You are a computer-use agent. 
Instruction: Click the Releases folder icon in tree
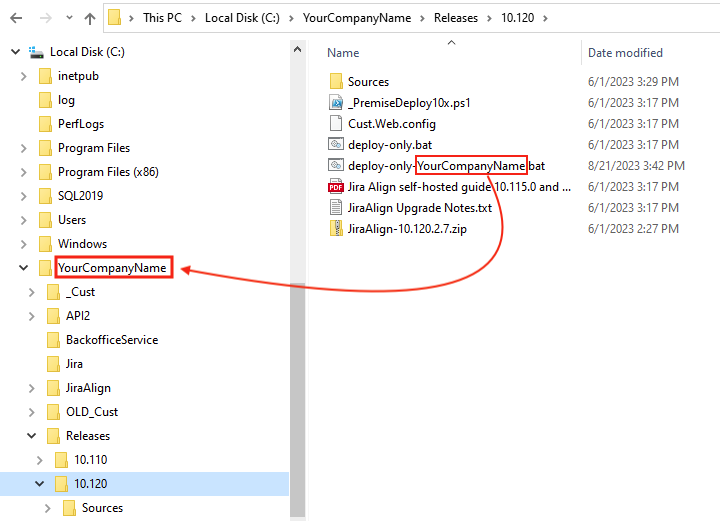pos(53,436)
